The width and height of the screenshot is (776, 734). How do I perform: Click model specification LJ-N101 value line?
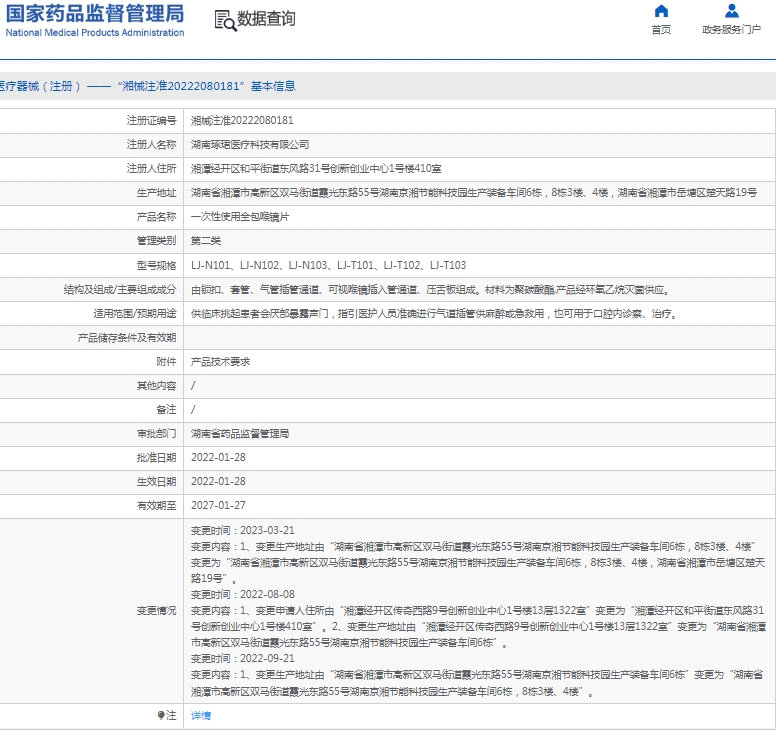329,265
